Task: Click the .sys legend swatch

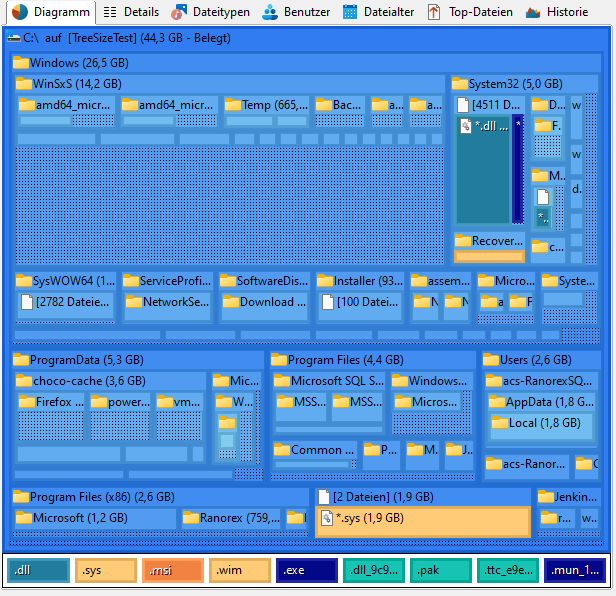Action: pos(106,570)
